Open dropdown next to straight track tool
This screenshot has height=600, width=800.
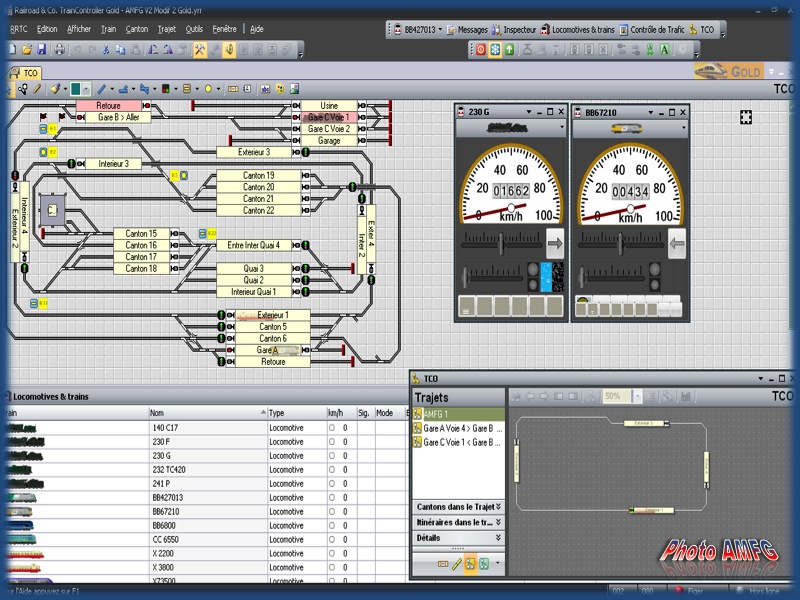tap(112, 89)
